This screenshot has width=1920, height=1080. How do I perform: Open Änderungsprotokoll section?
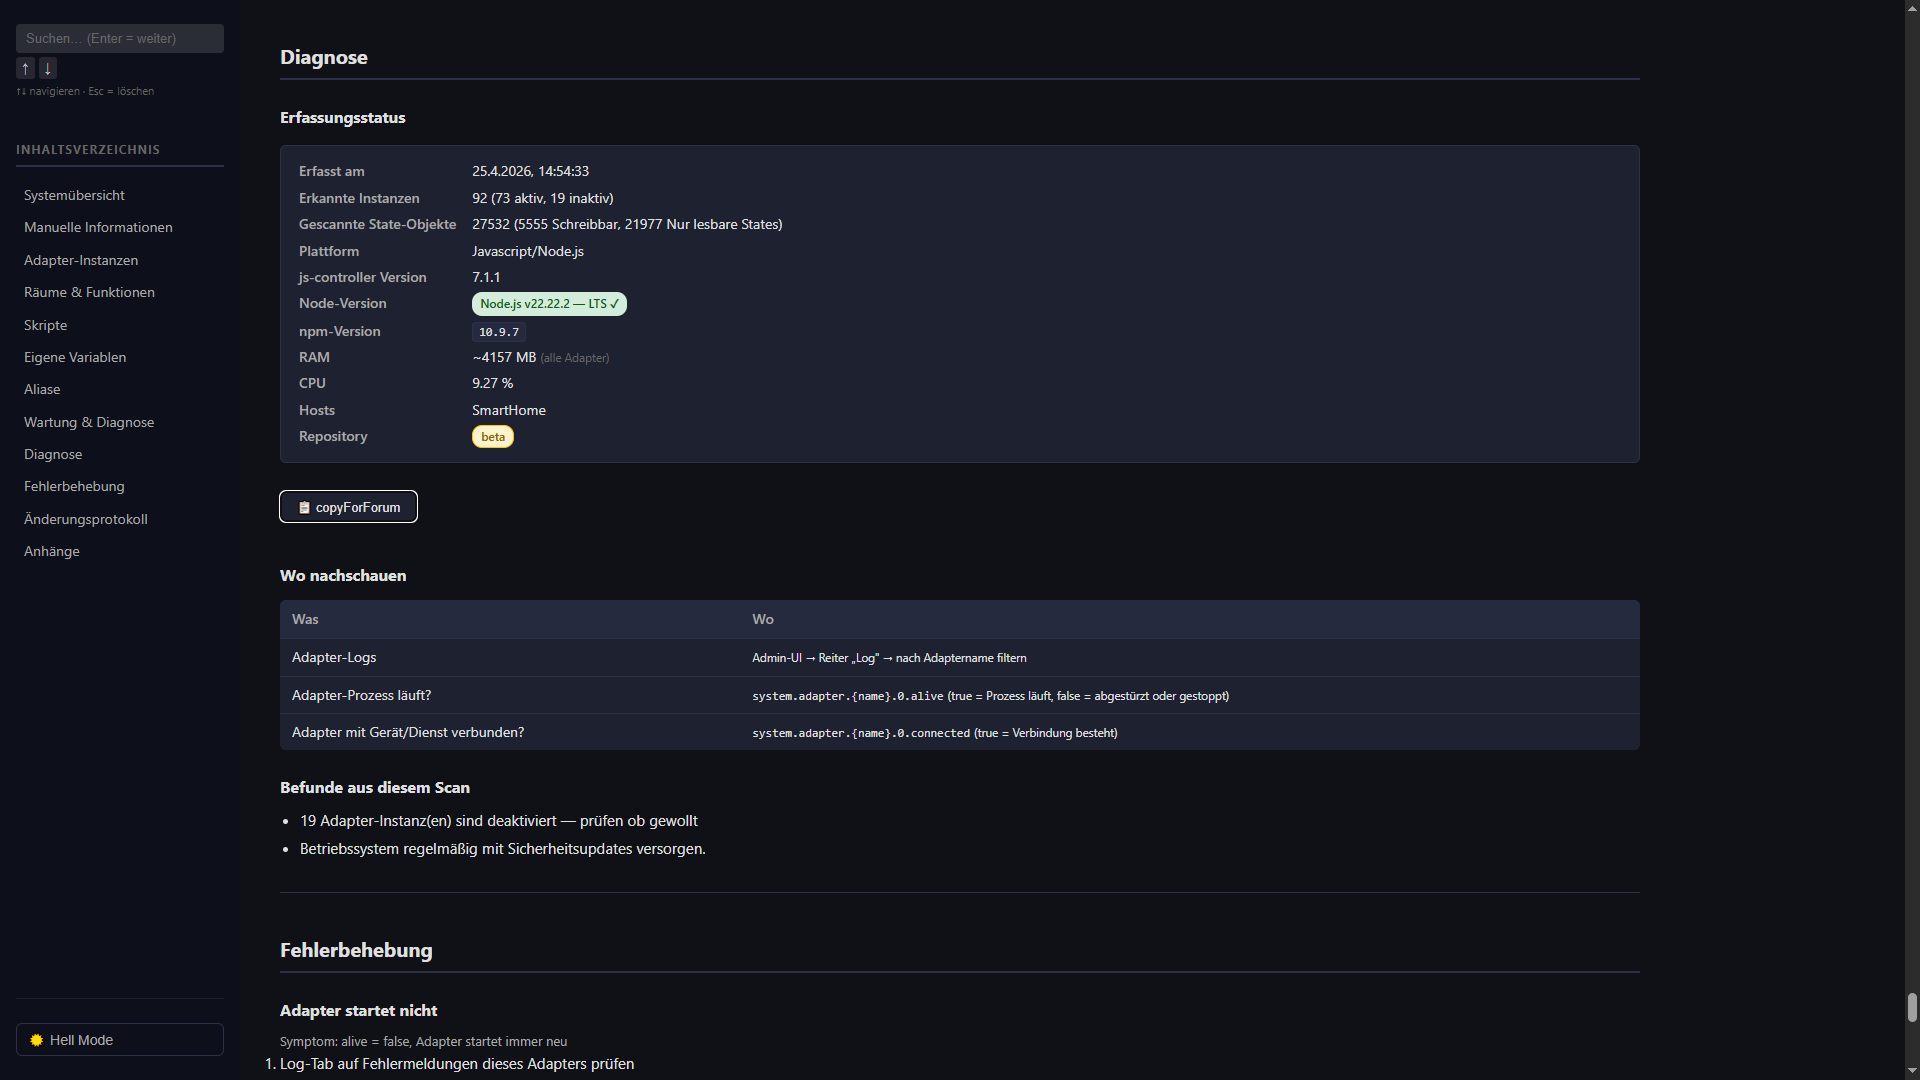coord(86,519)
